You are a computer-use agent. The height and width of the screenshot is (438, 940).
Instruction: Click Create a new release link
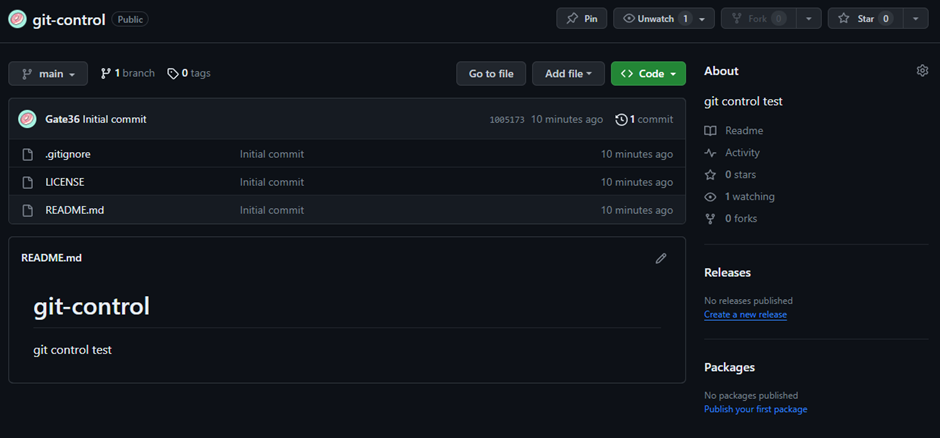pos(745,315)
